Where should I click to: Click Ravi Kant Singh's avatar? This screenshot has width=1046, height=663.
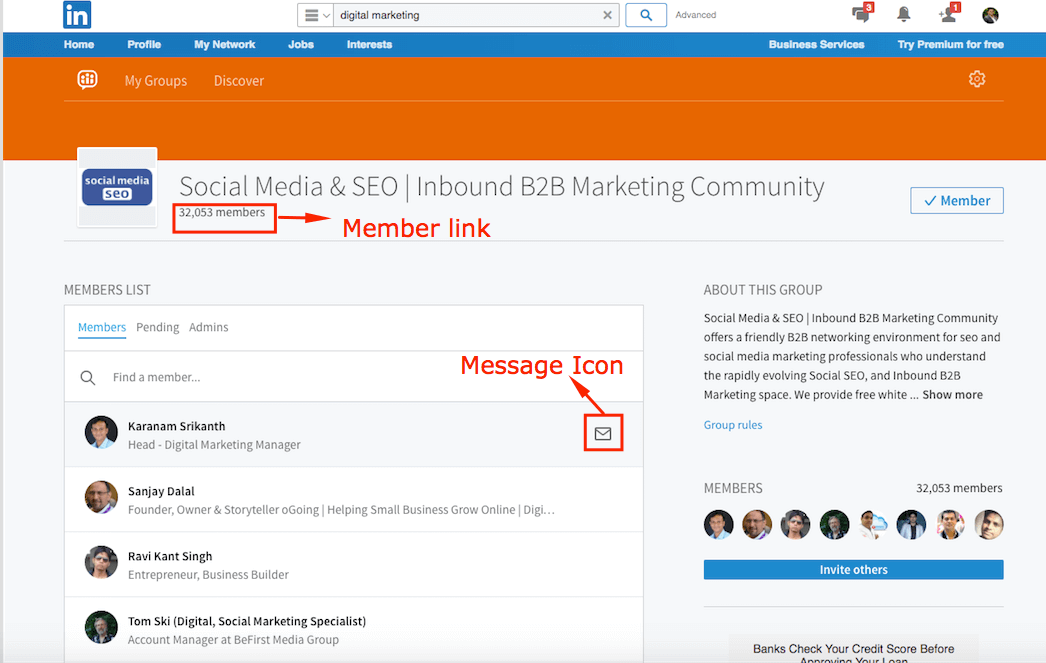click(x=101, y=562)
